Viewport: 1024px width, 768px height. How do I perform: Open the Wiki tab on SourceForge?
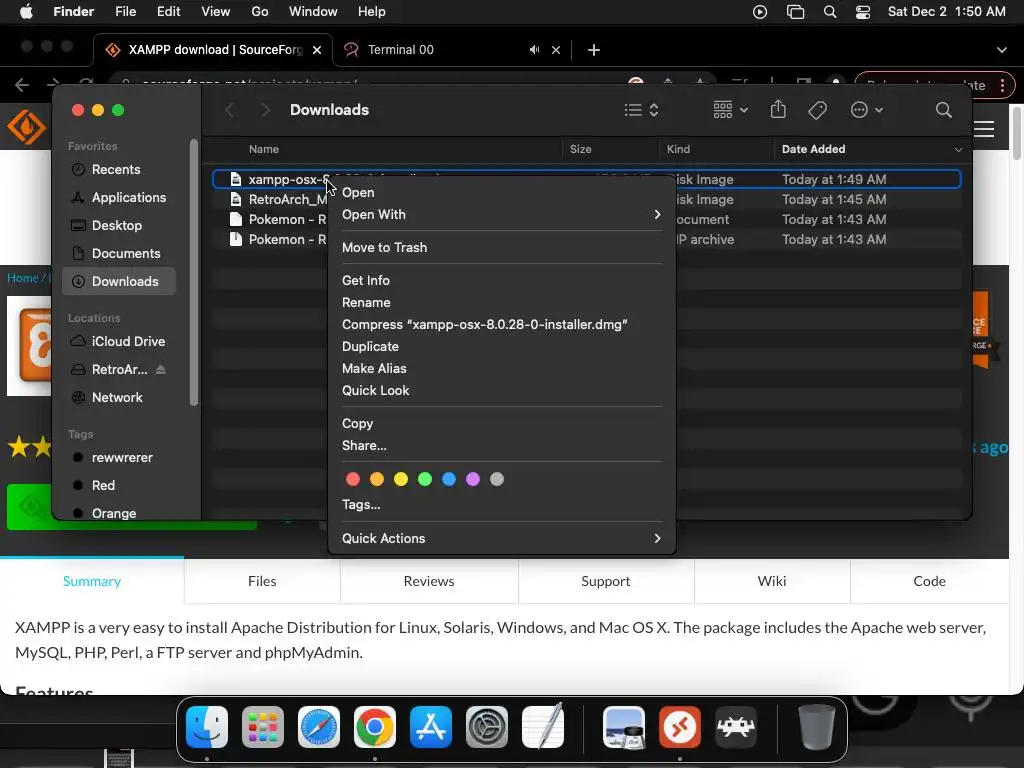pos(772,581)
